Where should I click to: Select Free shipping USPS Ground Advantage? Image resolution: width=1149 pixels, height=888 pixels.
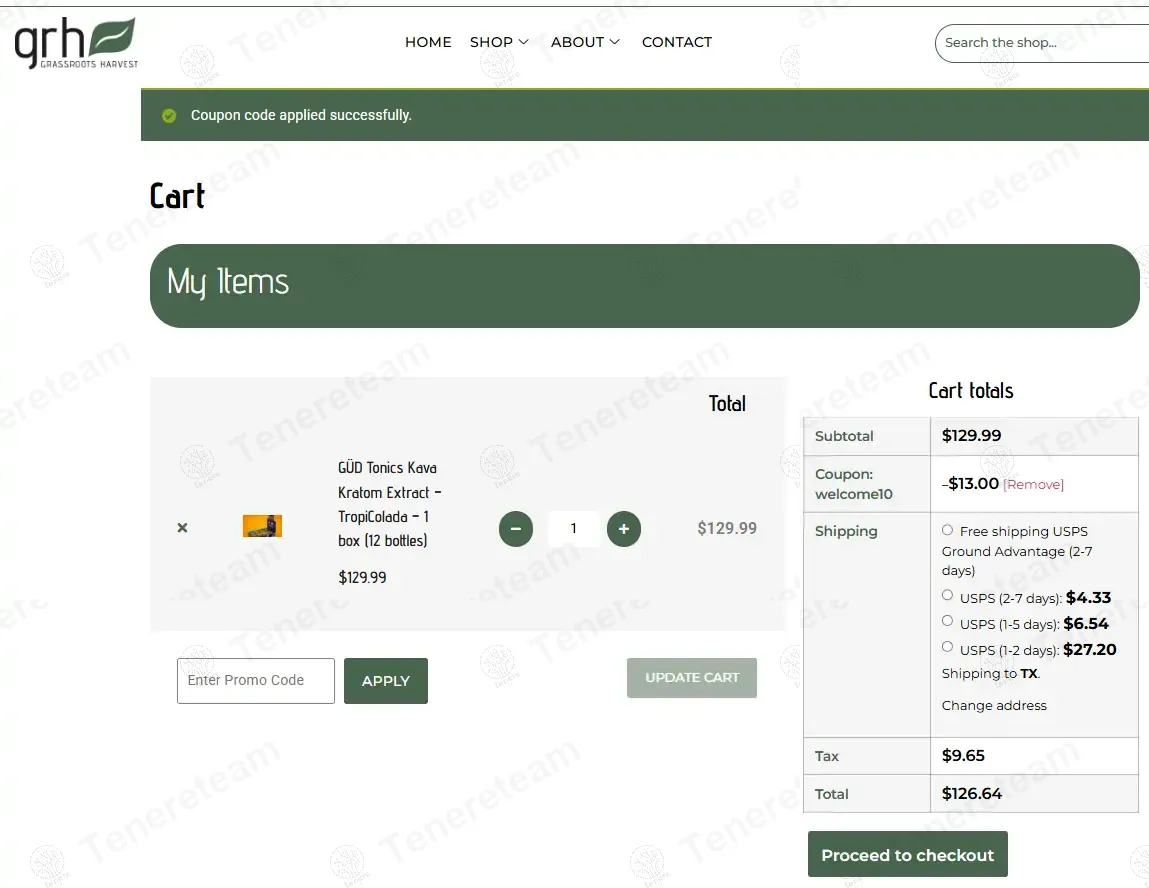[x=947, y=530]
